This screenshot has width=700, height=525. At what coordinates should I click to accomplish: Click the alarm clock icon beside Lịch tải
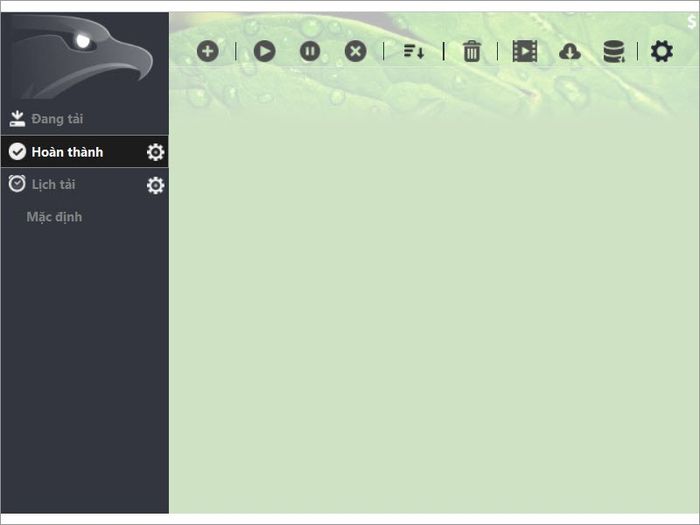pyautogui.click(x=17, y=184)
